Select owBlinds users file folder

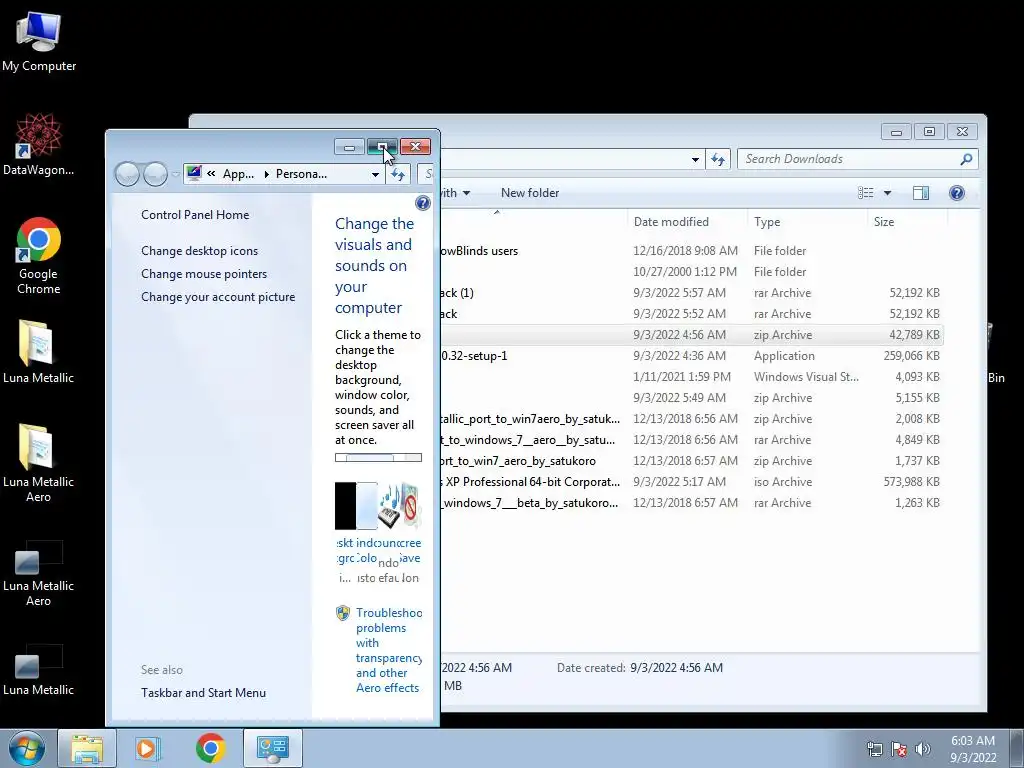click(691, 251)
